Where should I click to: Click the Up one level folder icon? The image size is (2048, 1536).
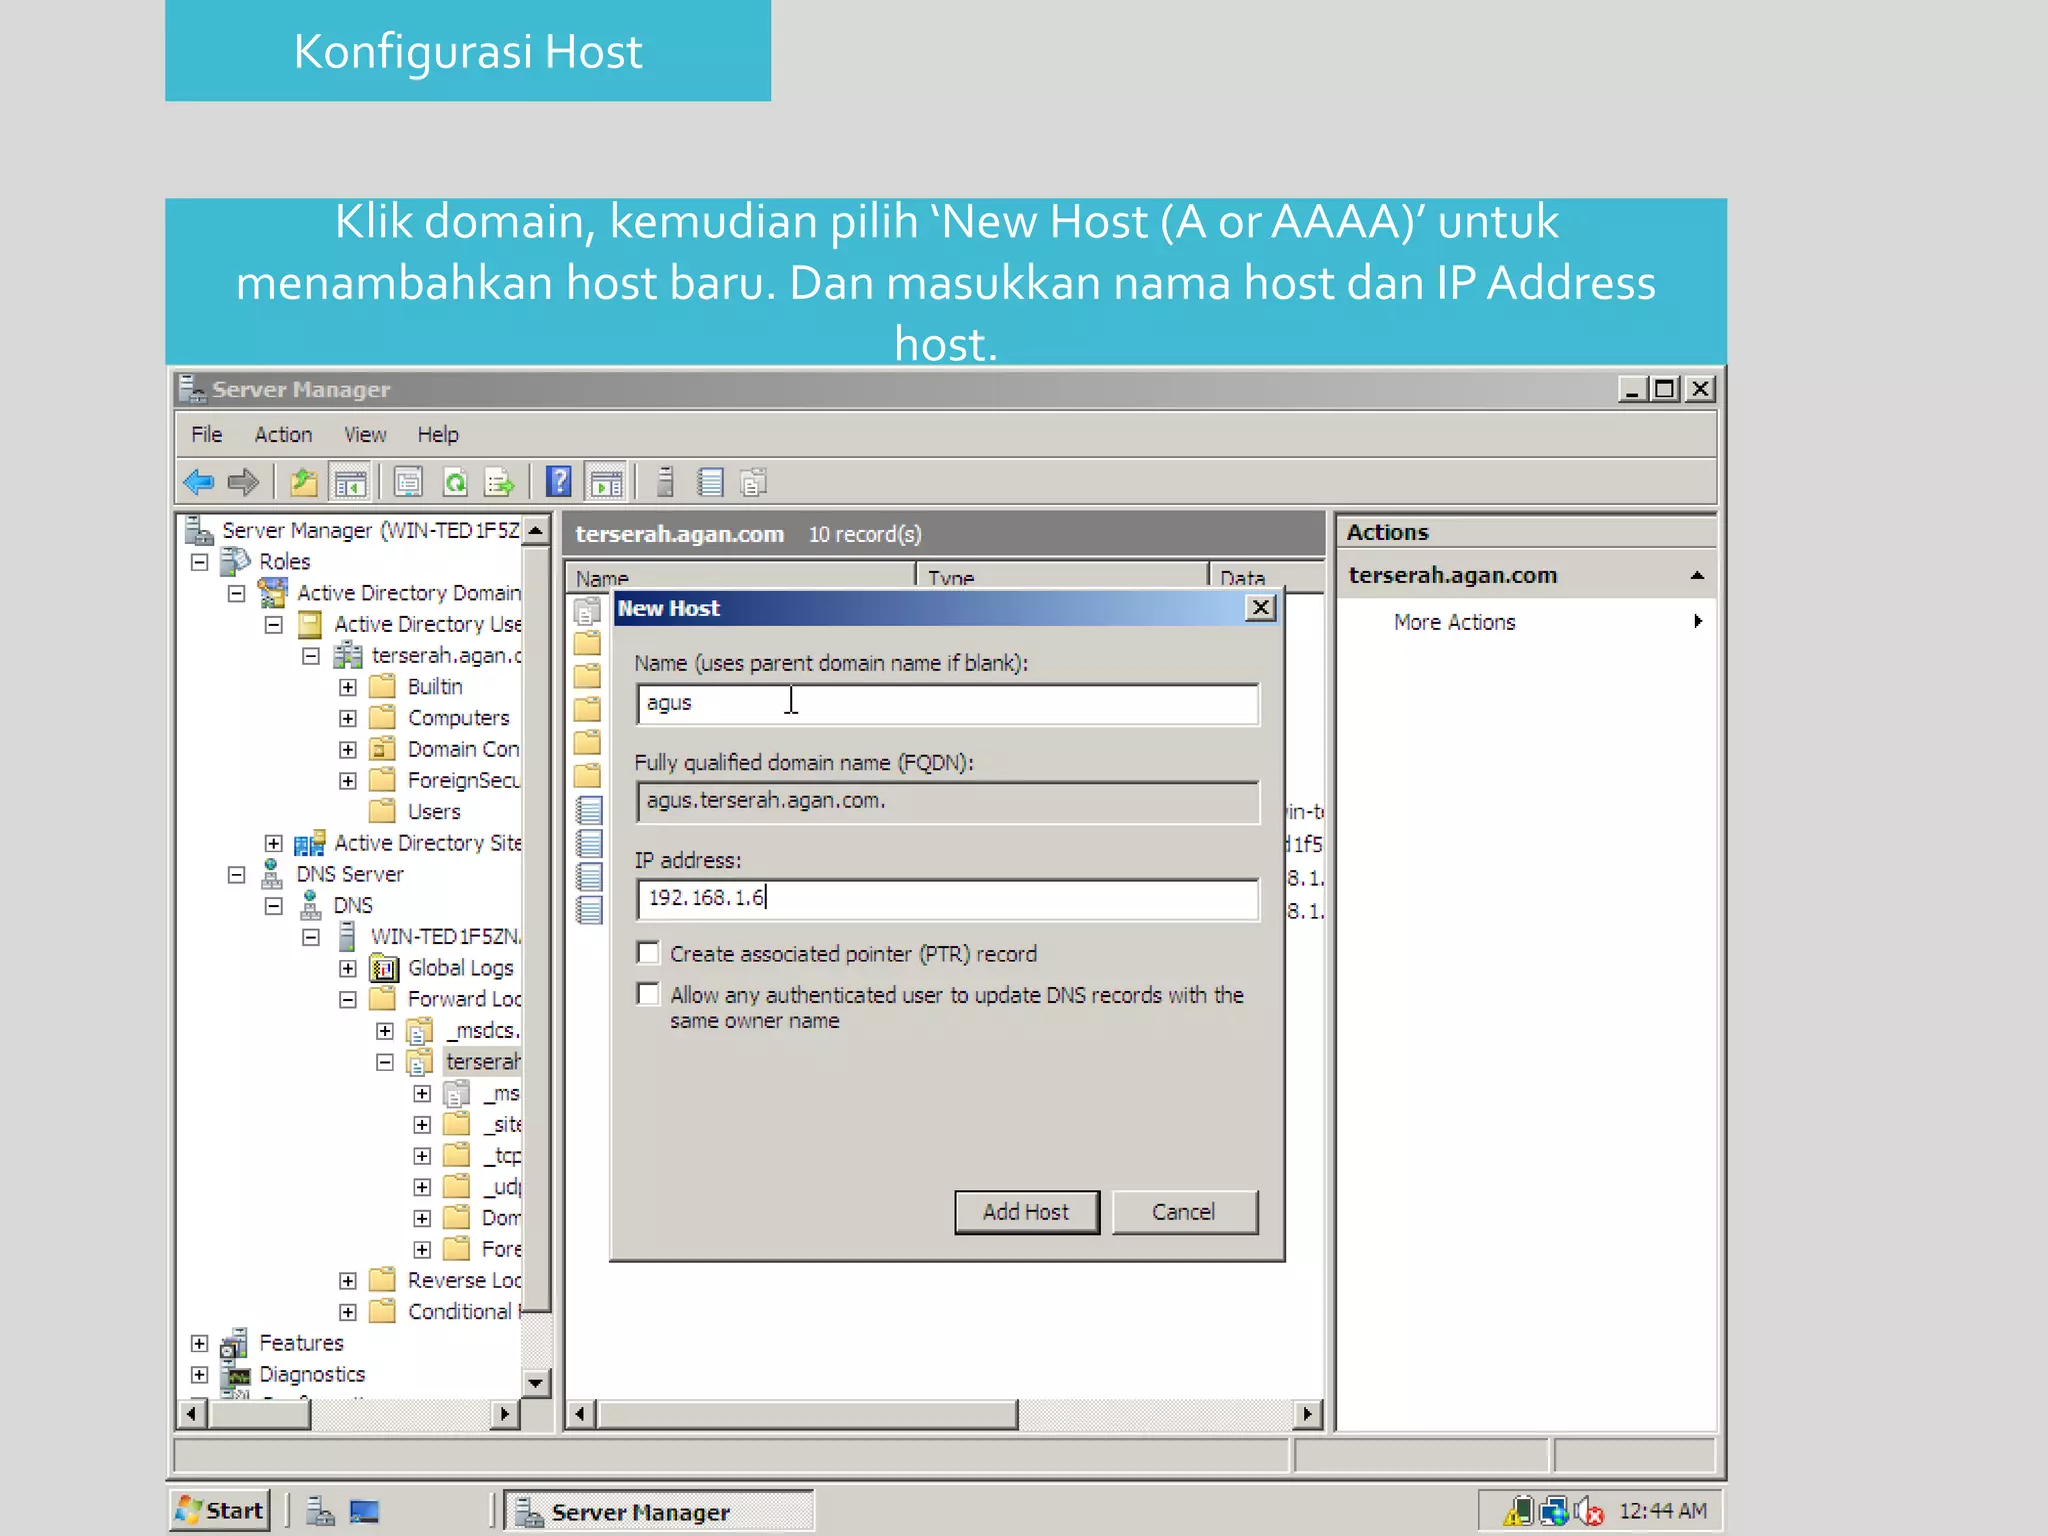(303, 483)
